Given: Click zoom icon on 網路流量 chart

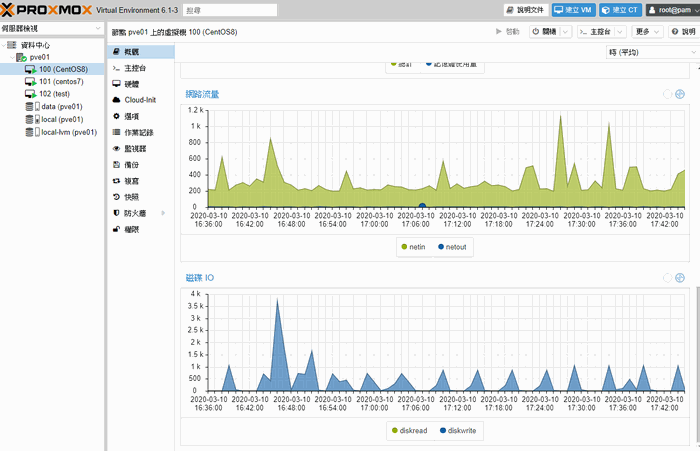Looking at the screenshot, I should pyautogui.click(x=679, y=94).
